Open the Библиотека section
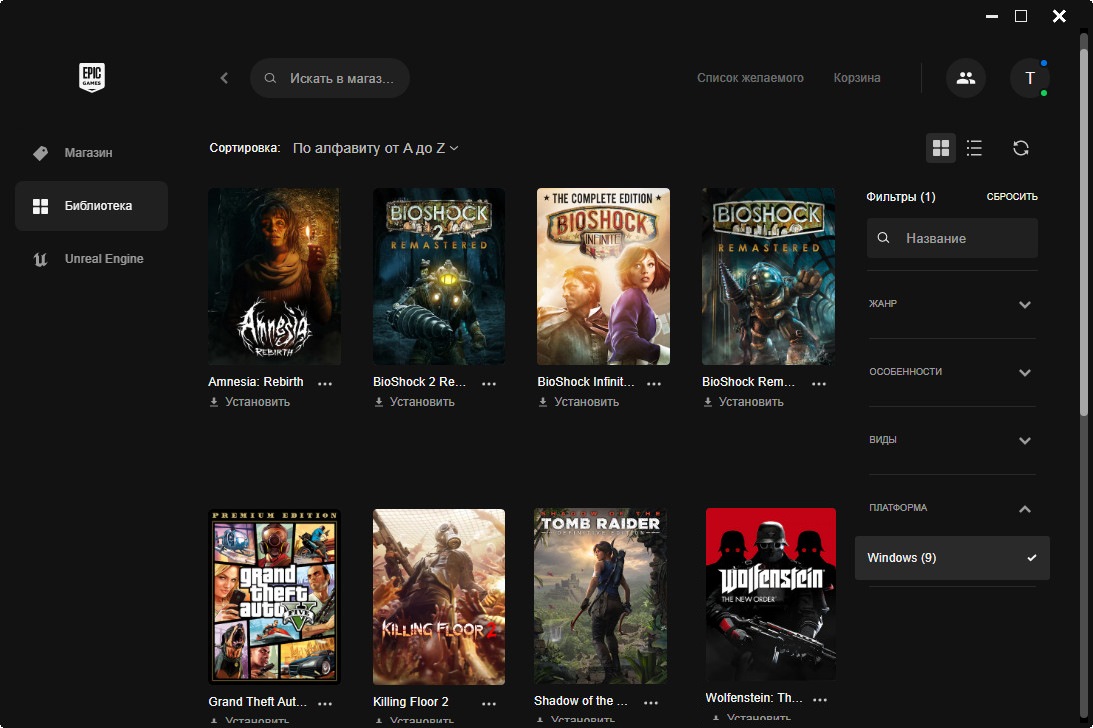The image size is (1093, 728). pyautogui.click(x=91, y=206)
